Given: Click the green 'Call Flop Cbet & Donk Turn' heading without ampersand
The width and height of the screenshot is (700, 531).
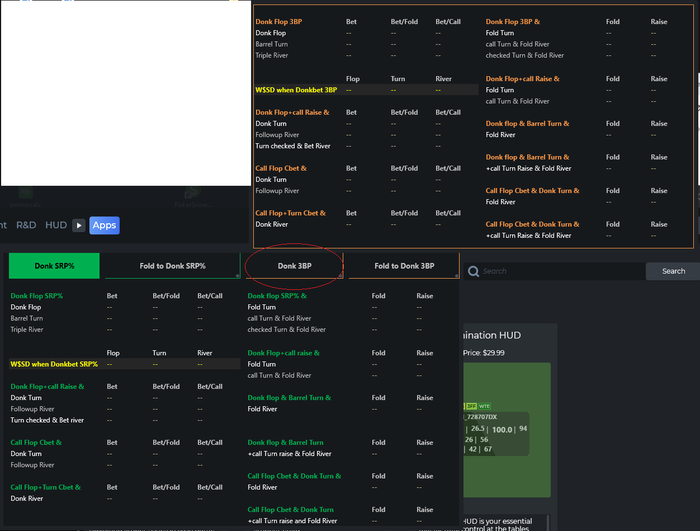Looking at the screenshot, I should click(290, 510).
